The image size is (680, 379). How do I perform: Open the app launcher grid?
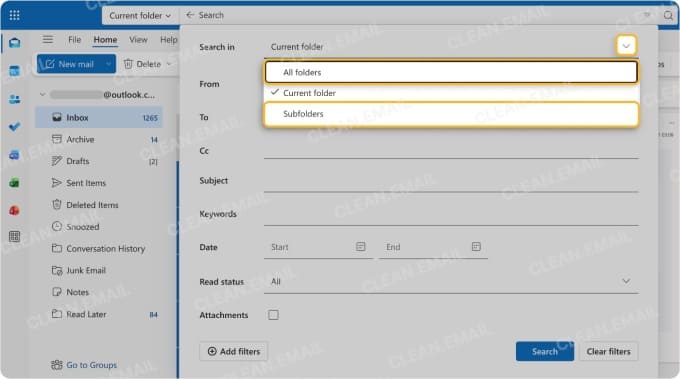tap(14, 16)
